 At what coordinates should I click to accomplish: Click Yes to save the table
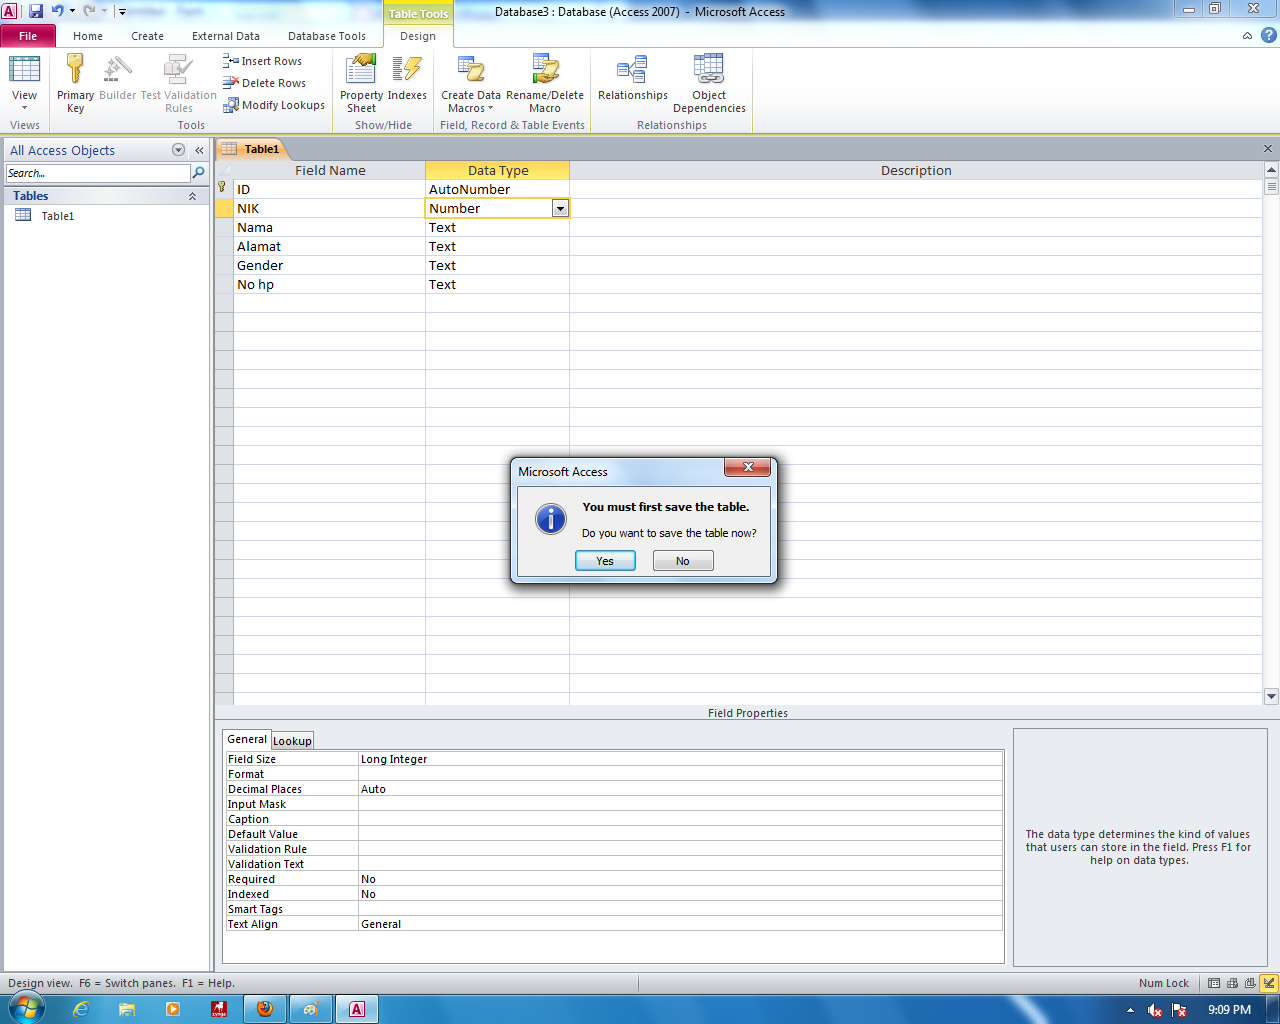click(605, 561)
